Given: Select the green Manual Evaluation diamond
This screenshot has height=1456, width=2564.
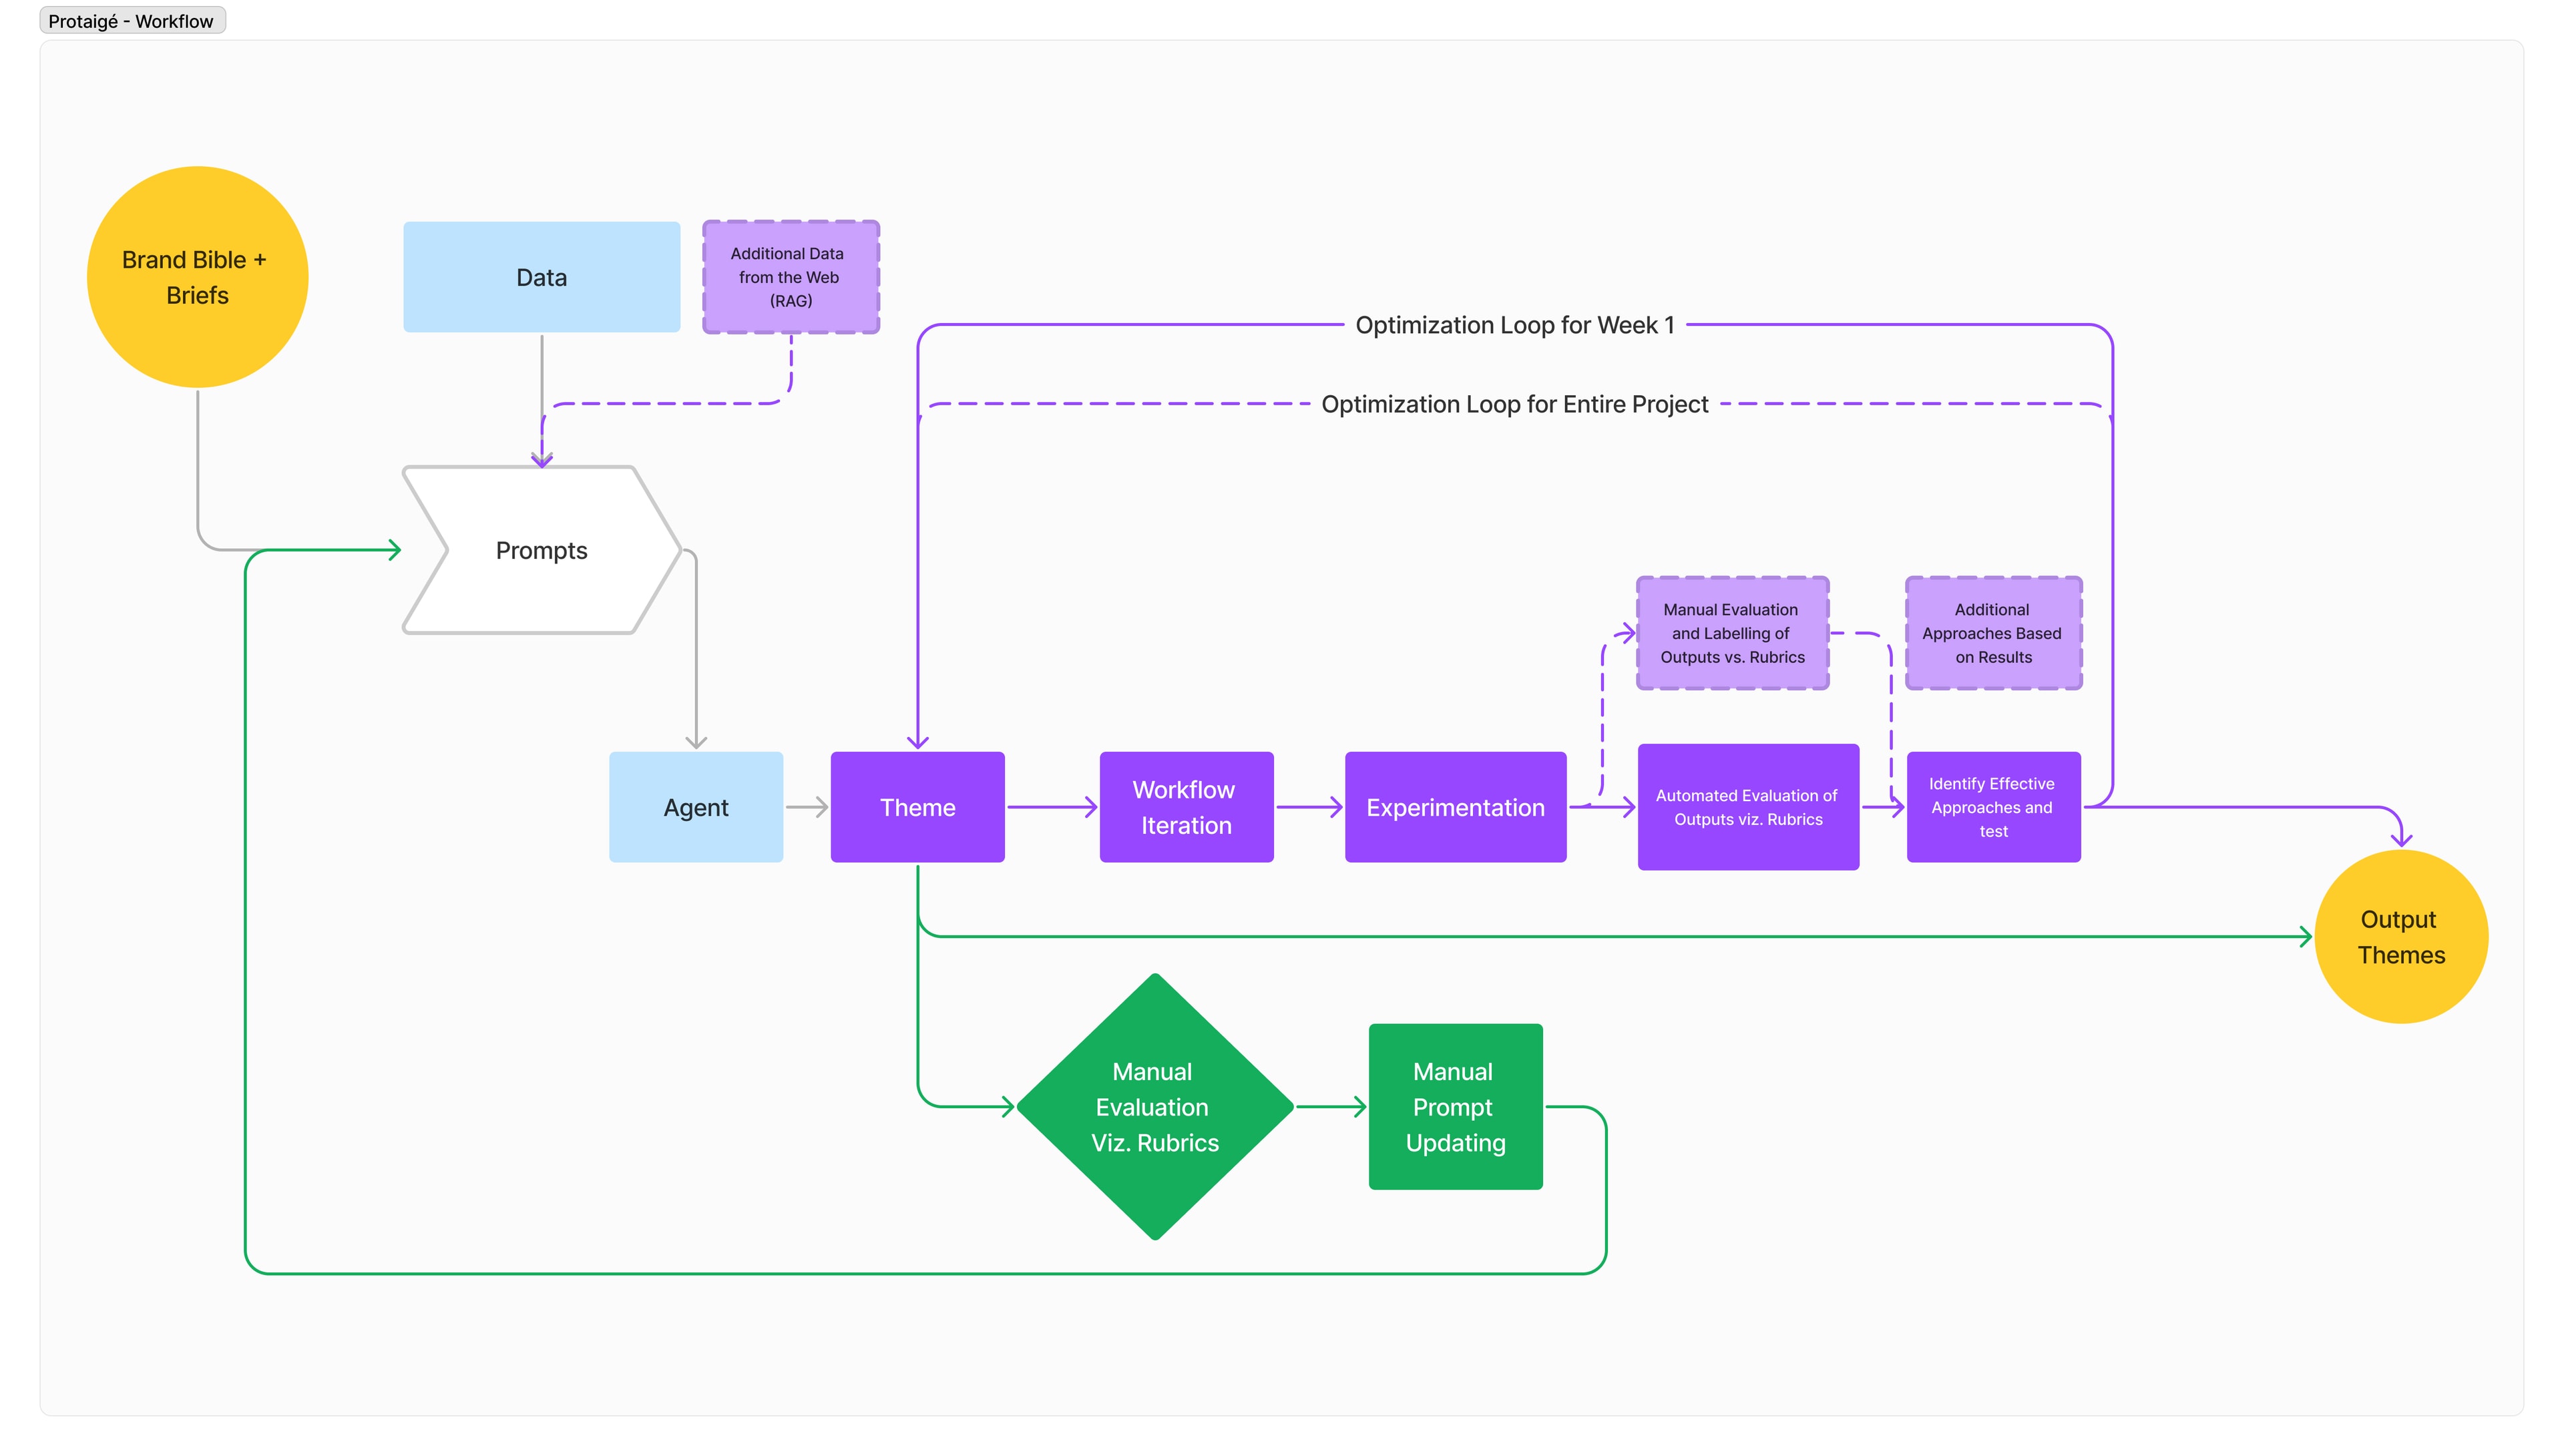Looking at the screenshot, I should (1154, 1107).
